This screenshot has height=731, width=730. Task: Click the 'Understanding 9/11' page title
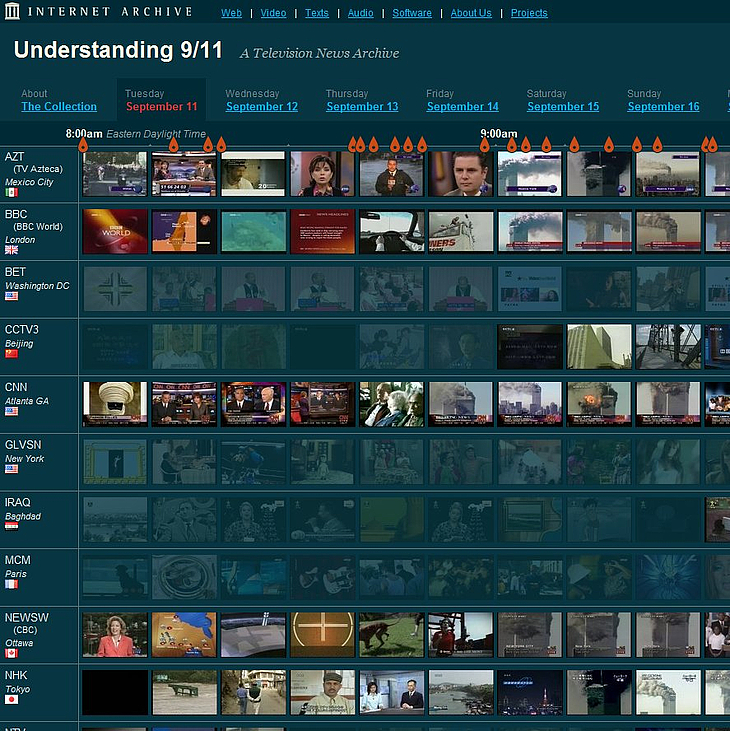pos(118,50)
